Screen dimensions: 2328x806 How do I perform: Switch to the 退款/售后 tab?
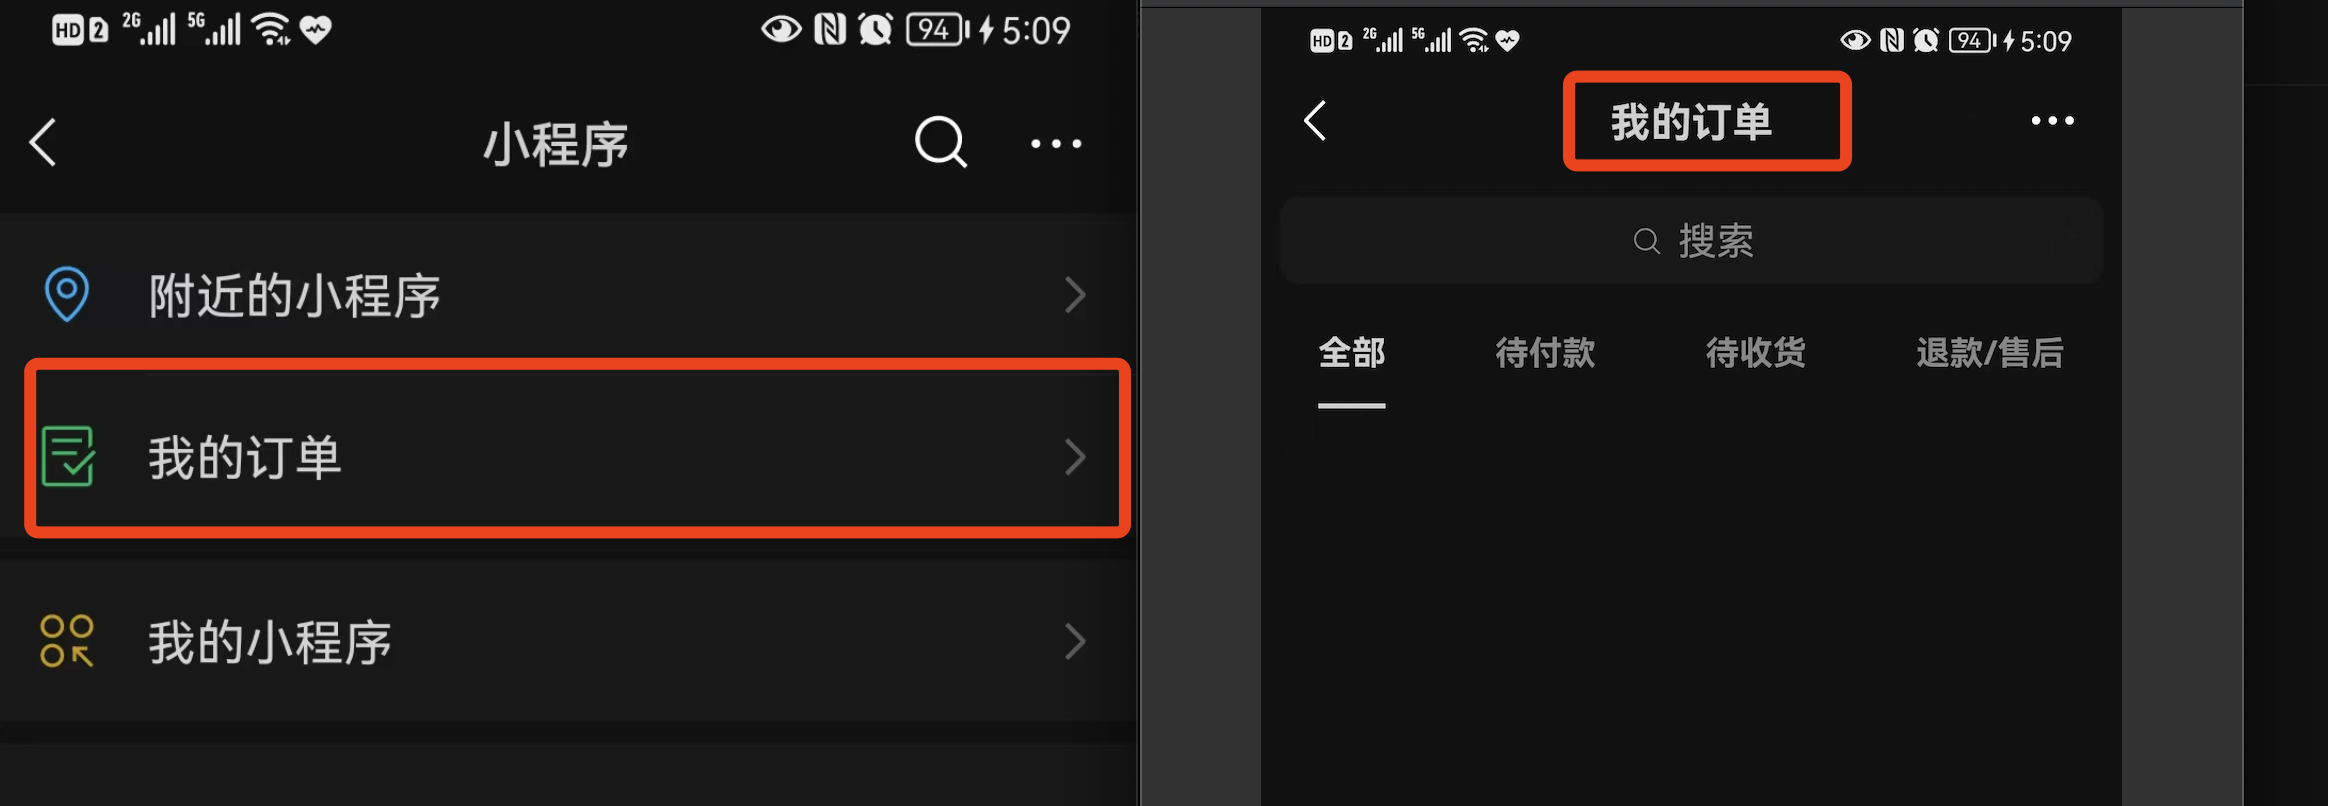tap(1990, 353)
